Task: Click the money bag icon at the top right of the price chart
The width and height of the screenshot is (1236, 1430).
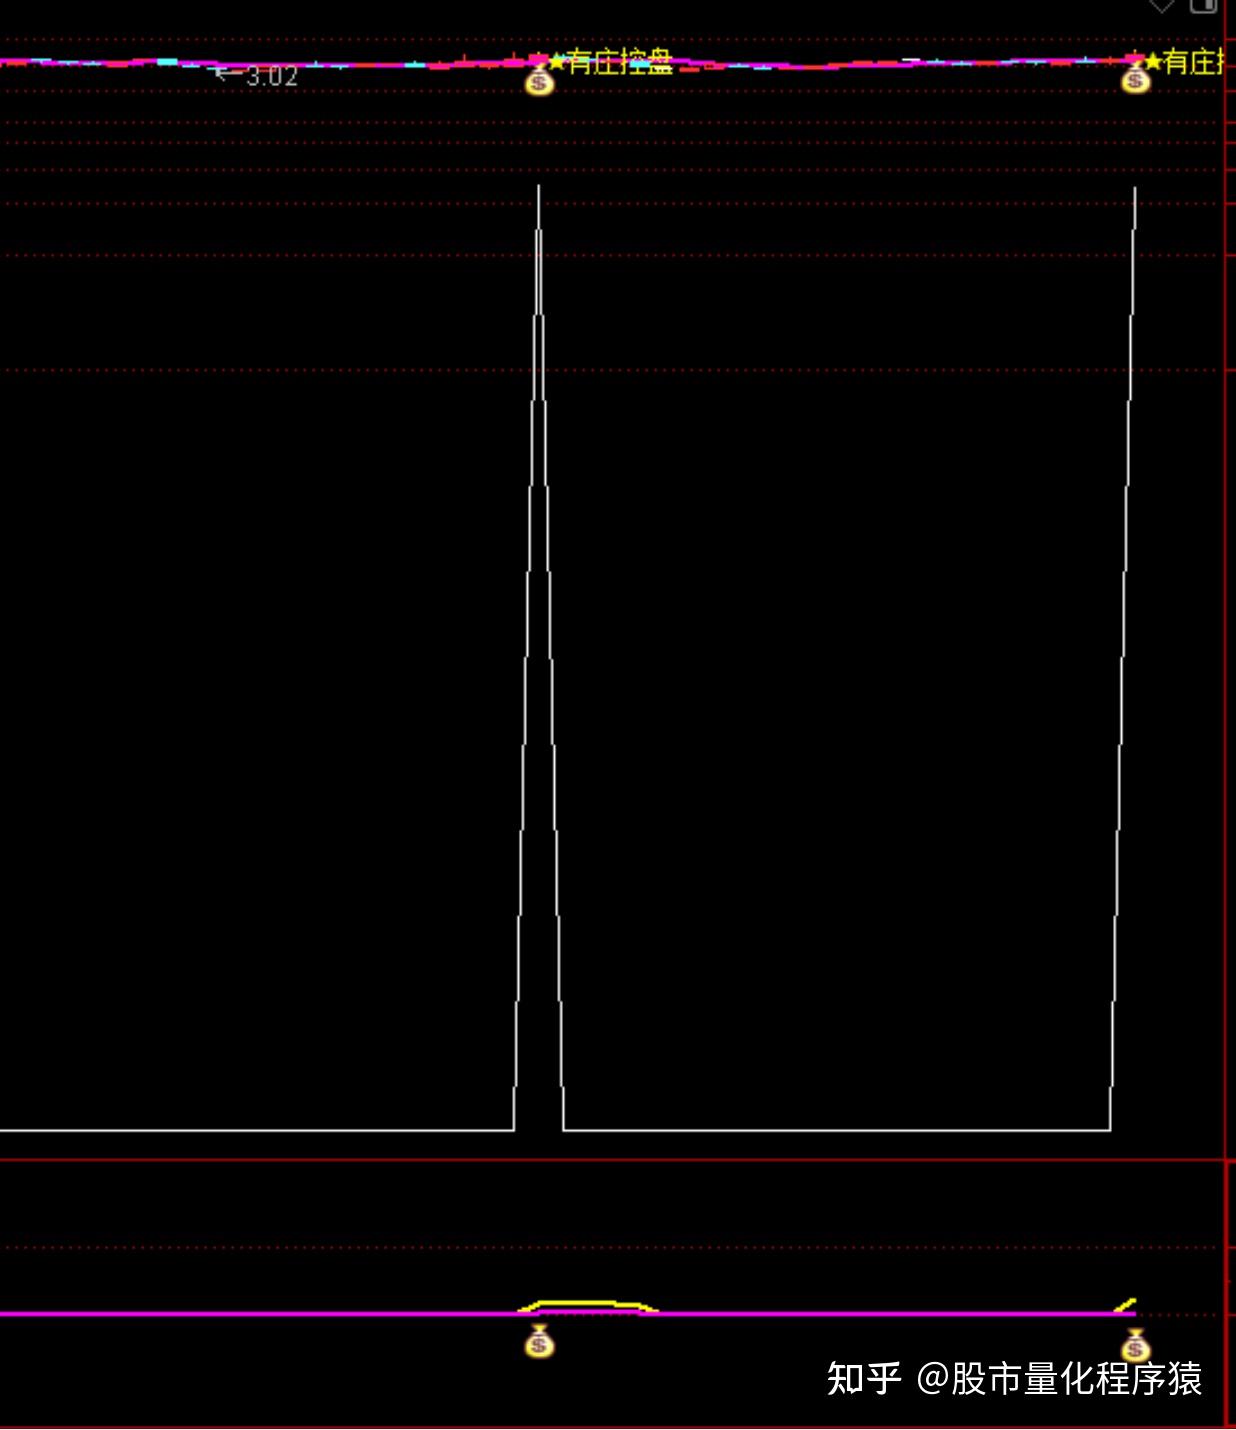Action: point(1135,78)
